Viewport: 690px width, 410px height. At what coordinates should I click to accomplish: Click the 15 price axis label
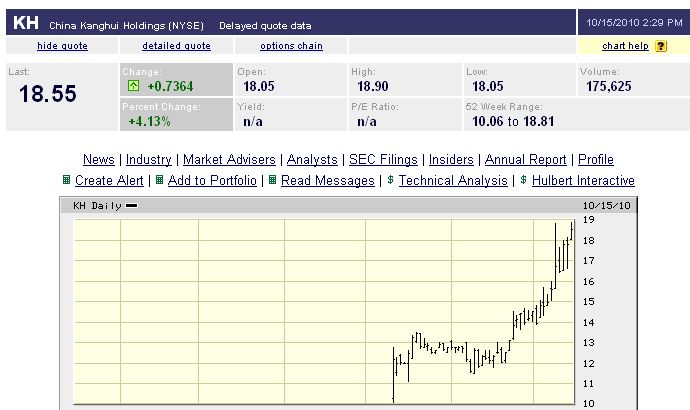pos(589,302)
